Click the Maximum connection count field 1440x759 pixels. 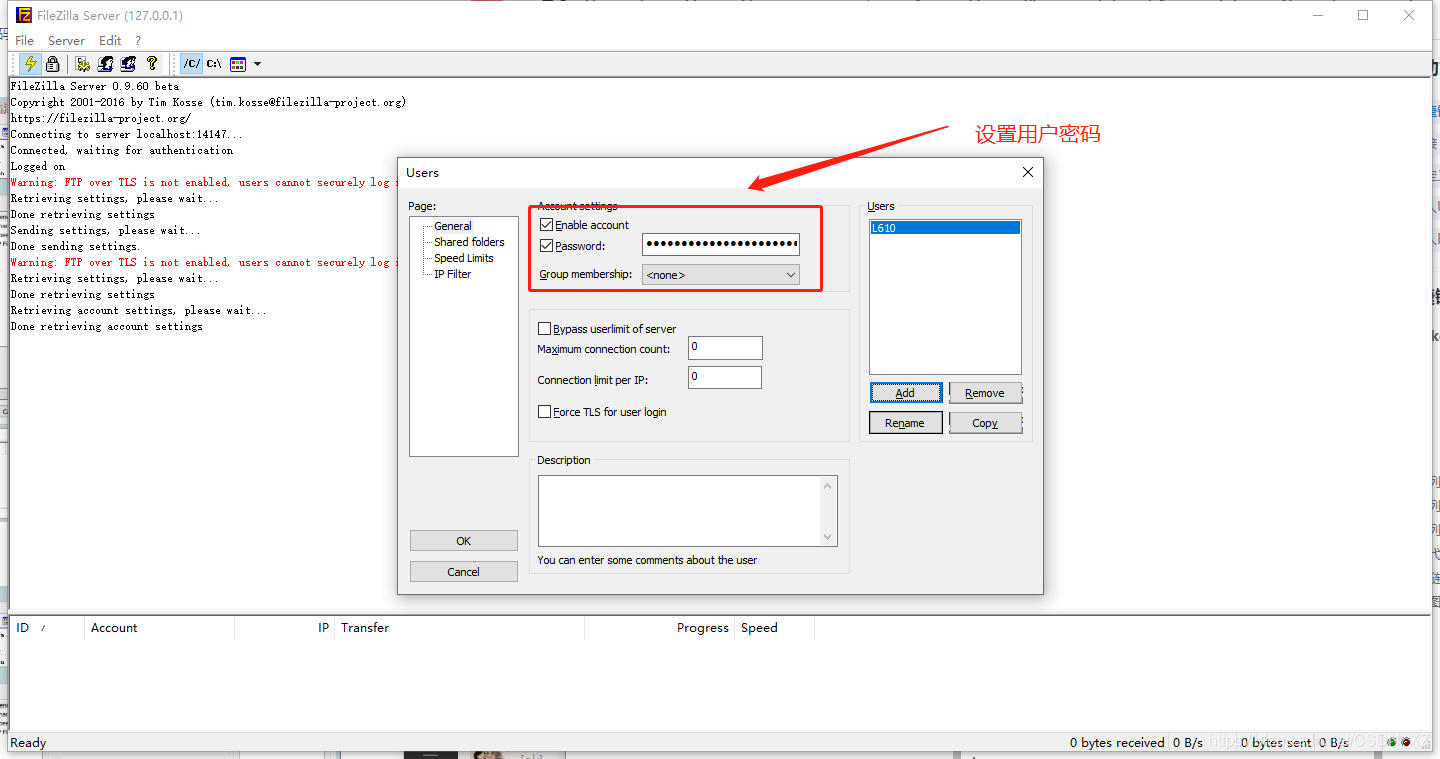point(725,347)
